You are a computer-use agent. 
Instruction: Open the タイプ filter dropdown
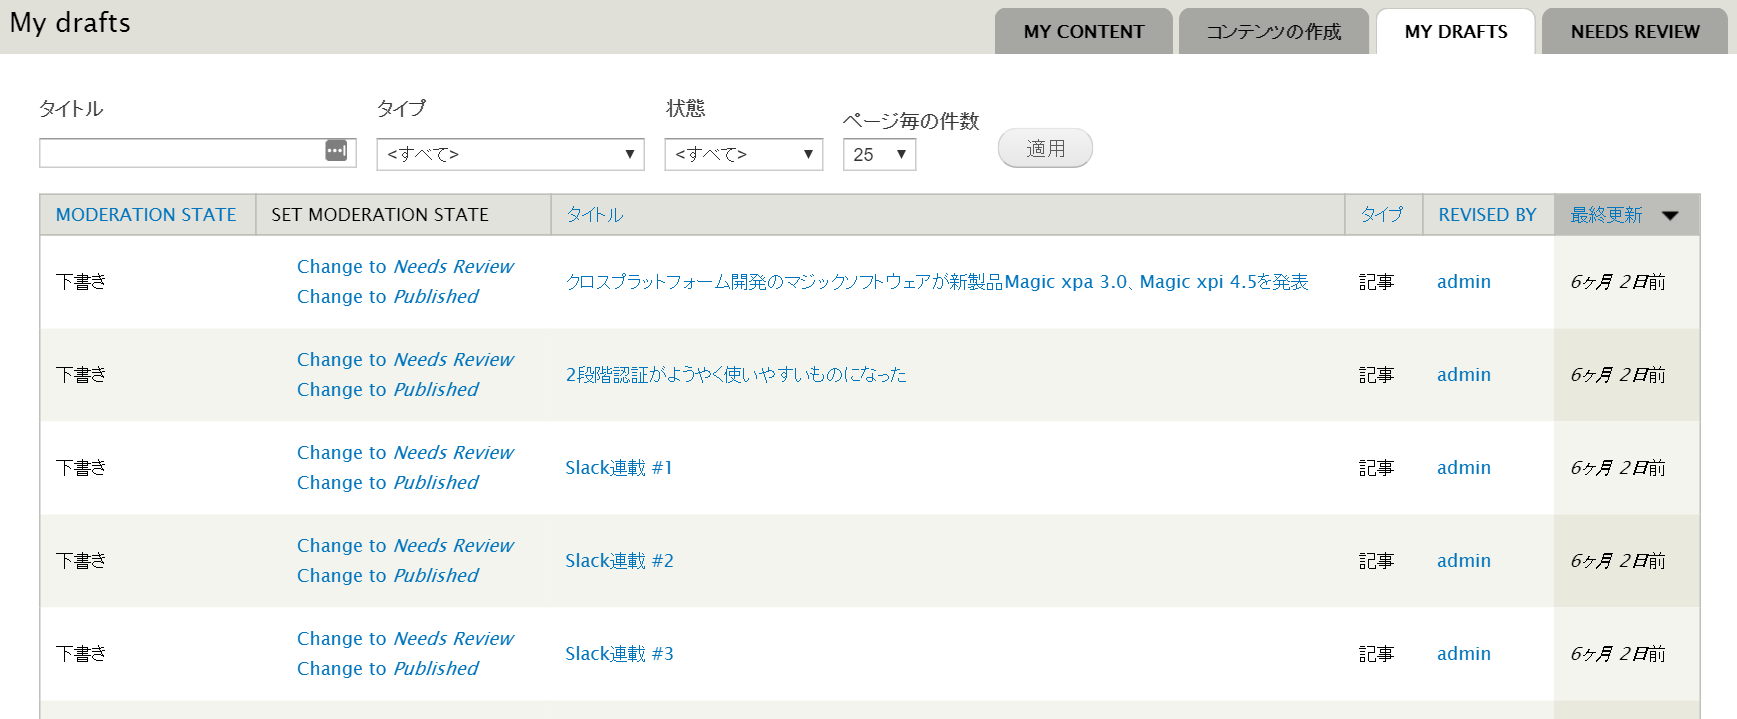(510, 154)
